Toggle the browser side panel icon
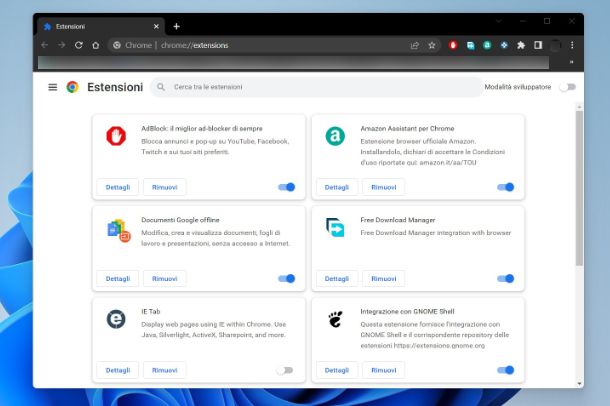This screenshot has height=406, width=610. tap(538, 45)
